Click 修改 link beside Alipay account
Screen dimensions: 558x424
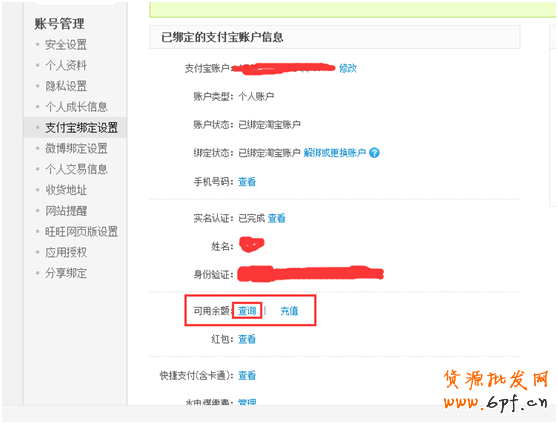[x=348, y=68]
